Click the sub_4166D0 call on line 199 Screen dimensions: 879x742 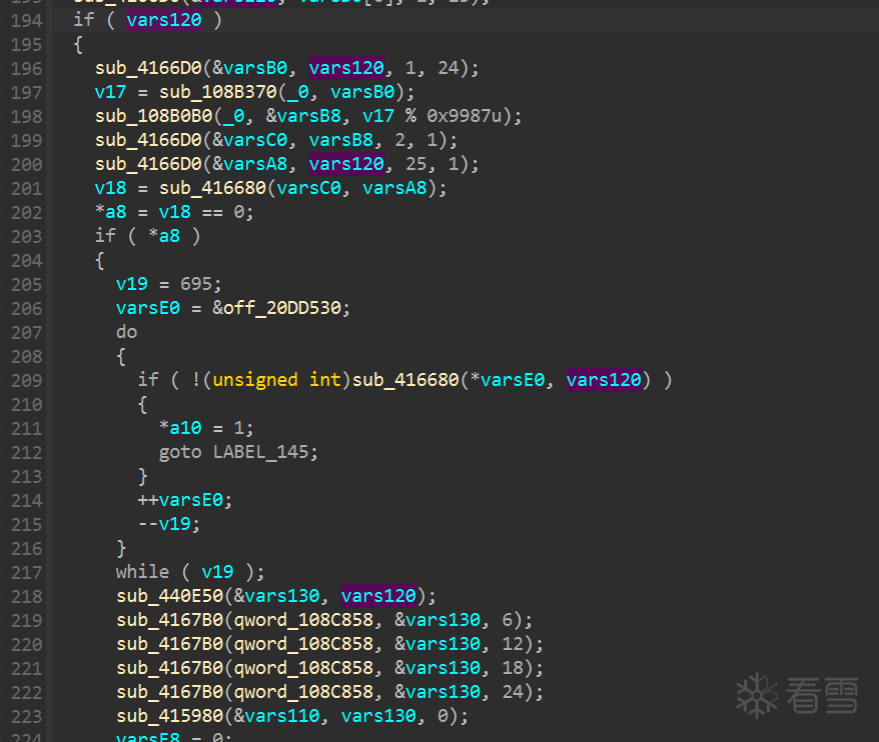(x=148, y=140)
